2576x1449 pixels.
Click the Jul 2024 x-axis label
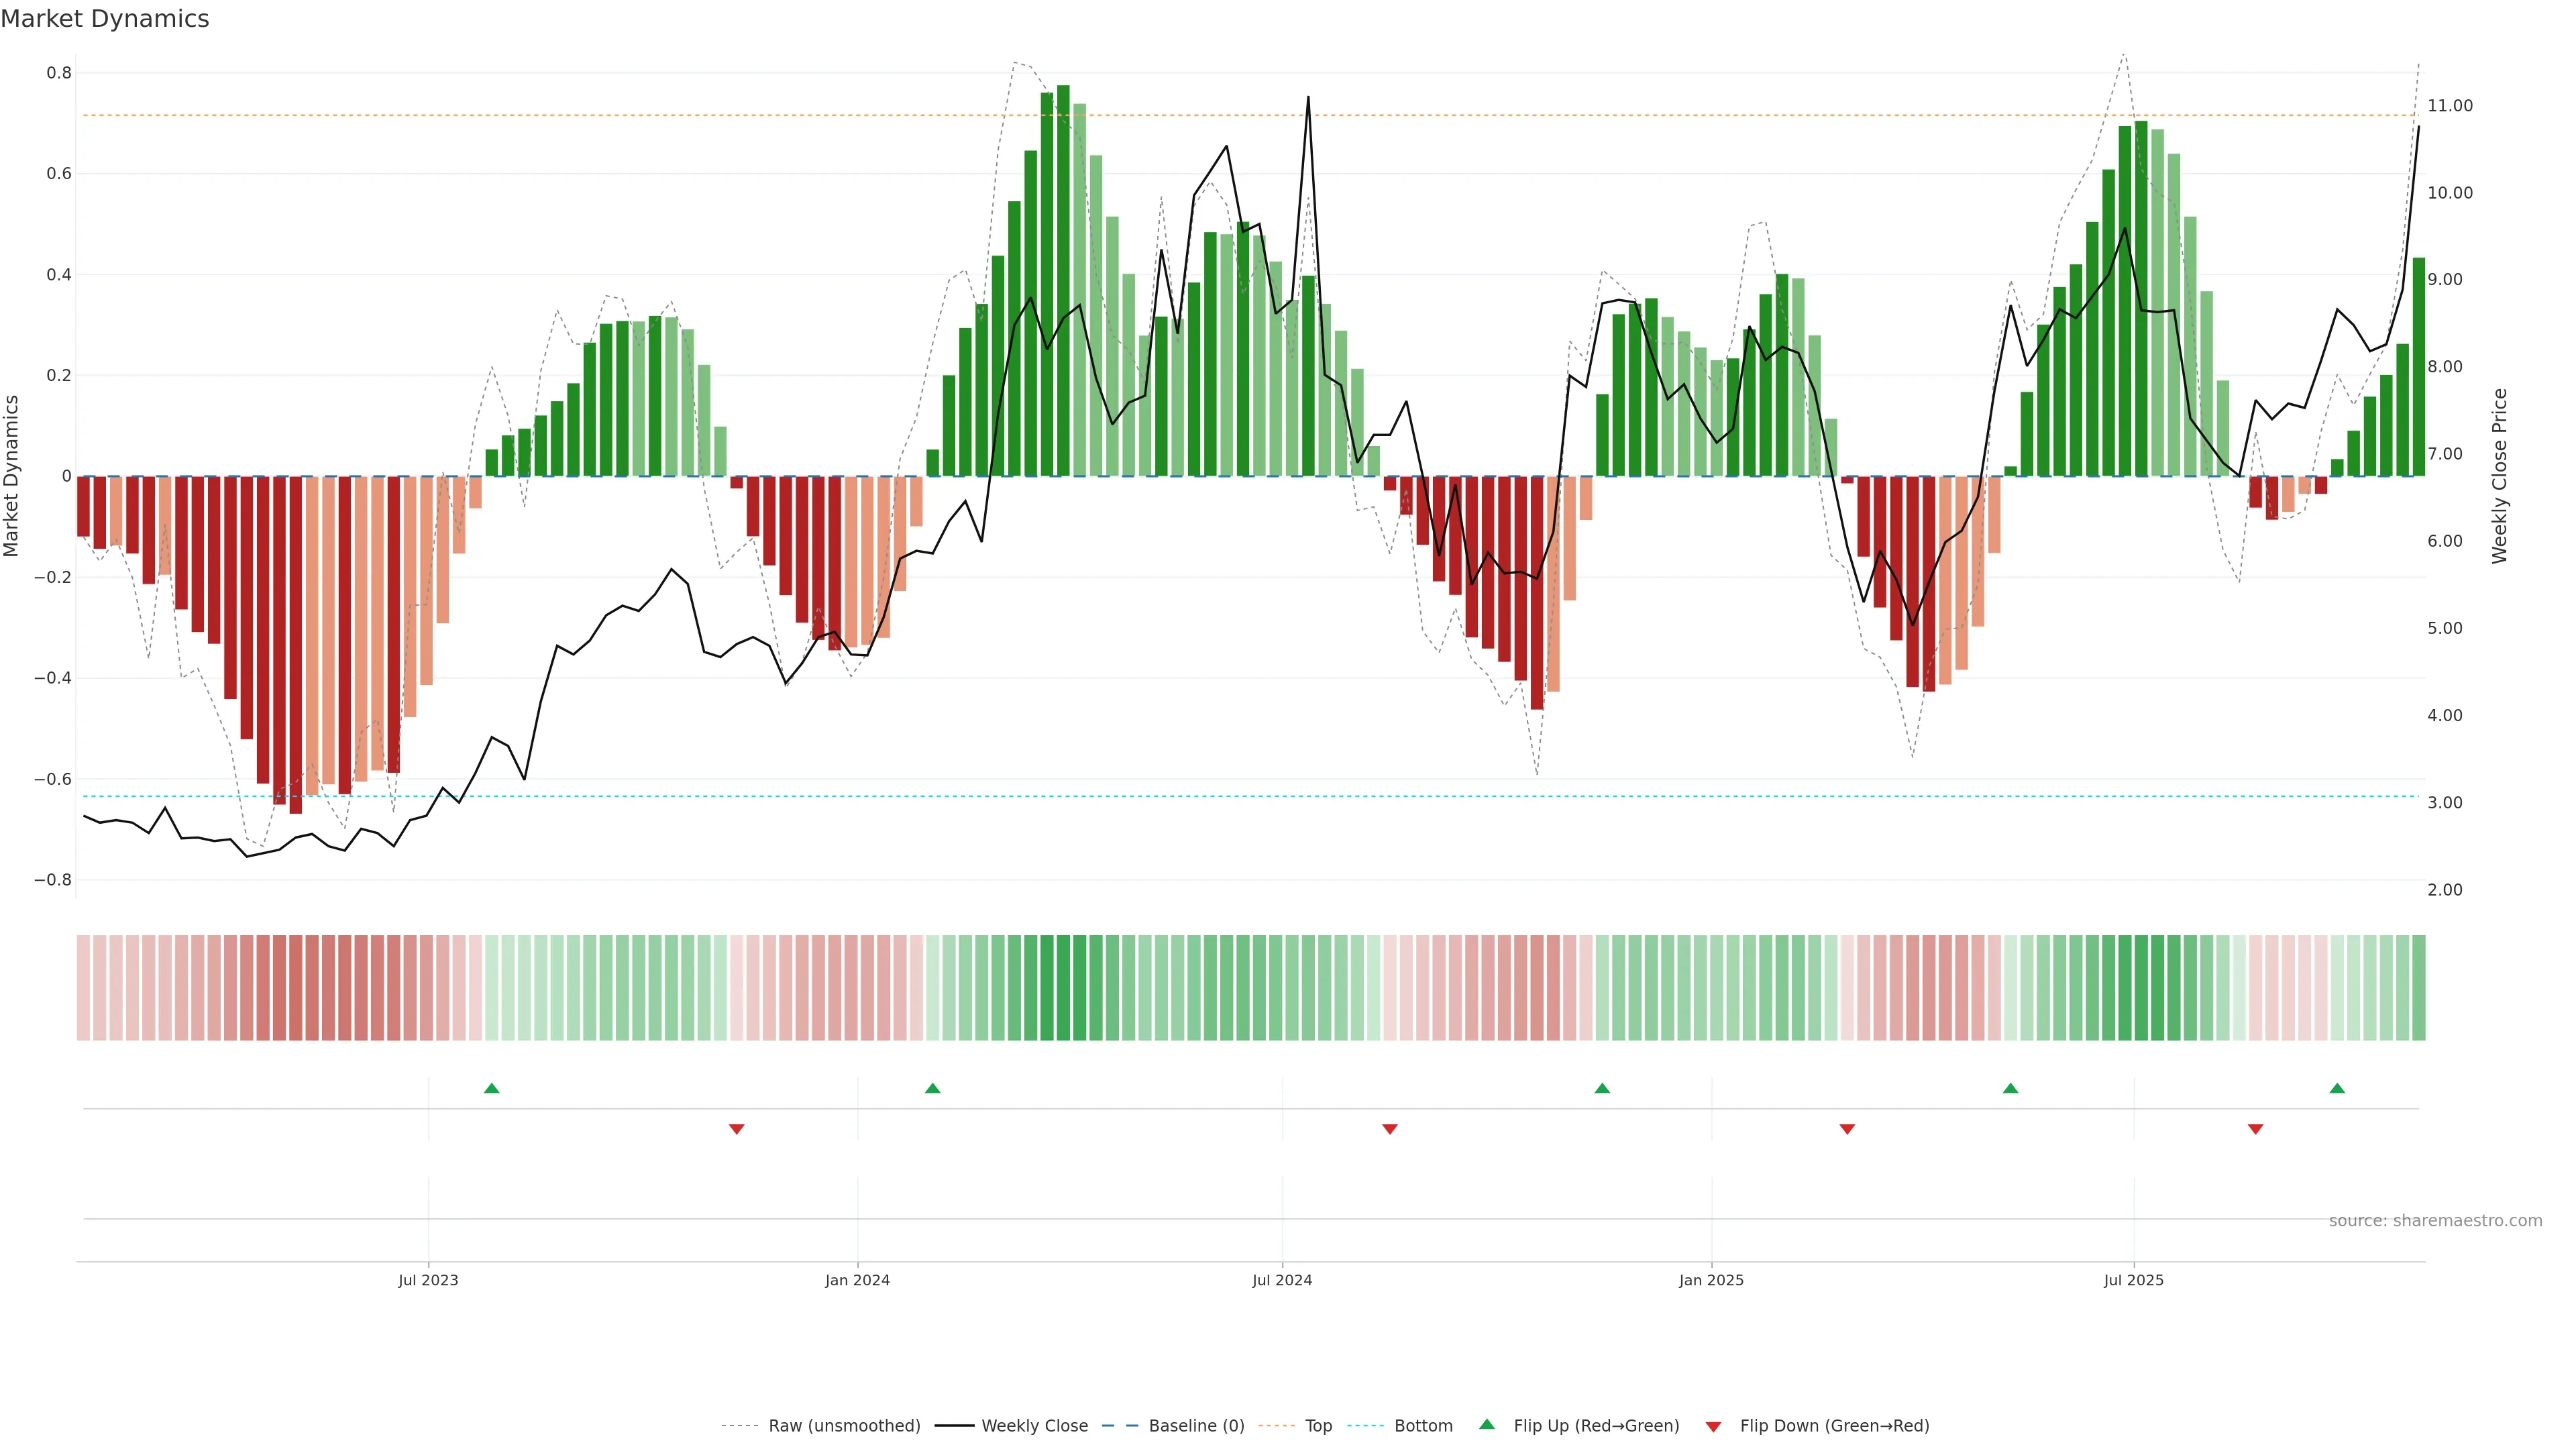click(x=1282, y=1280)
